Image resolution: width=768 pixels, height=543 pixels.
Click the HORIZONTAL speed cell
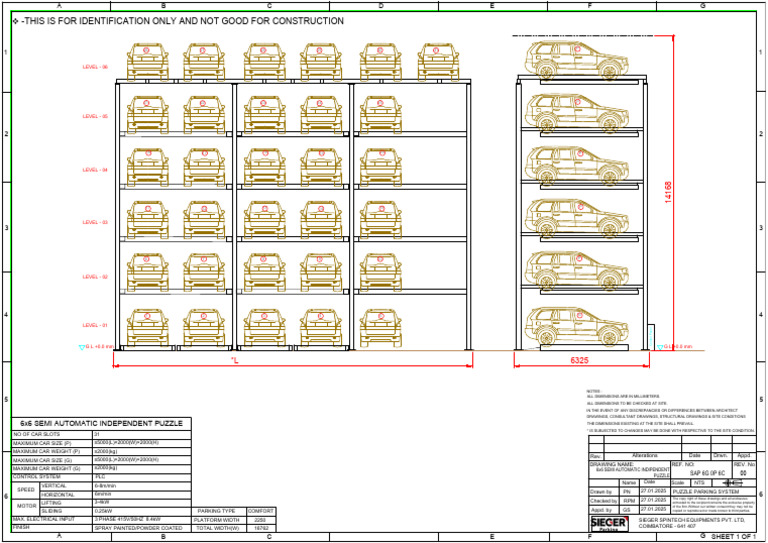(x=66, y=495)
